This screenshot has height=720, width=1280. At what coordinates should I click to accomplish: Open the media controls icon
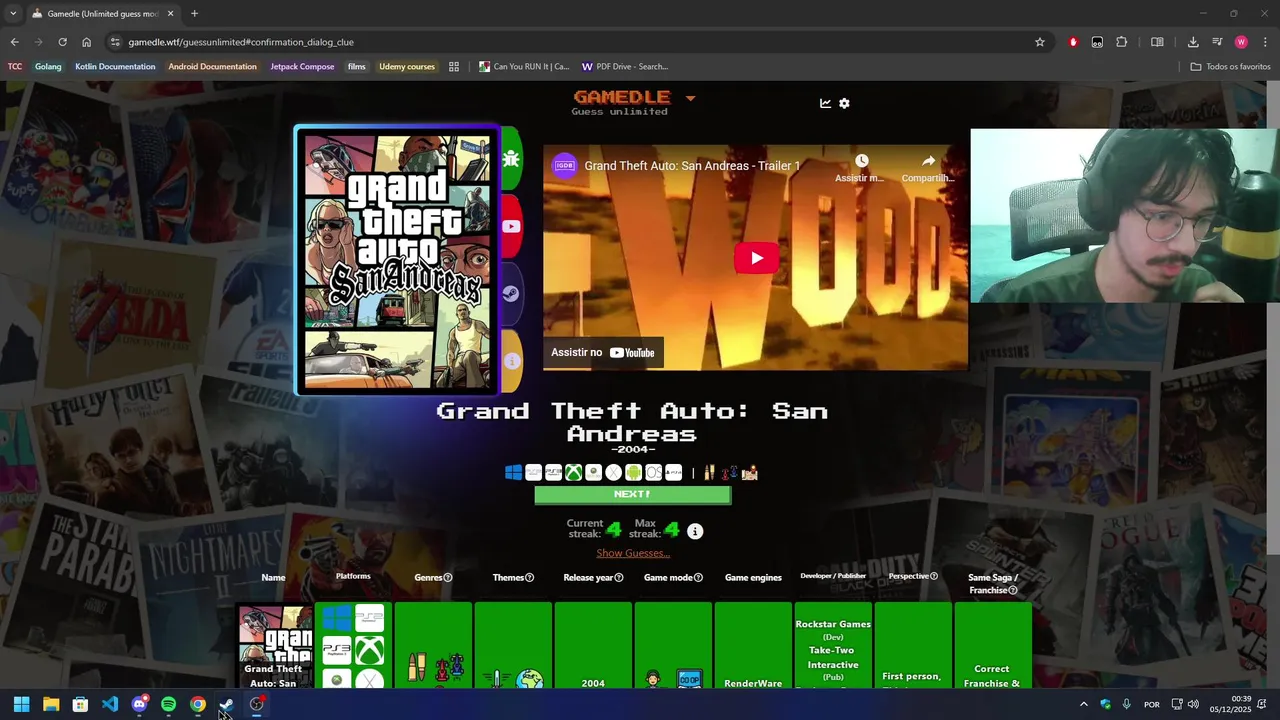click(1217, 42)
